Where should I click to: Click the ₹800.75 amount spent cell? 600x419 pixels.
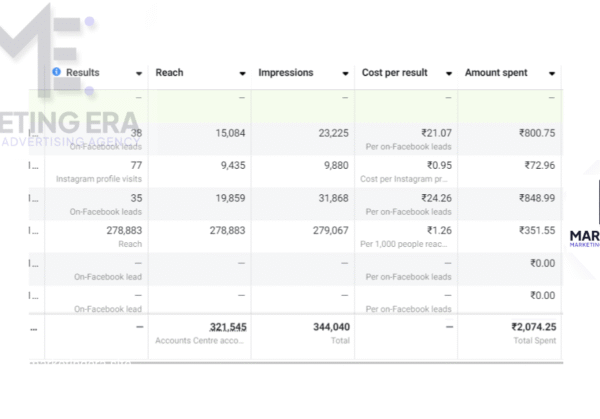(537, 133)
